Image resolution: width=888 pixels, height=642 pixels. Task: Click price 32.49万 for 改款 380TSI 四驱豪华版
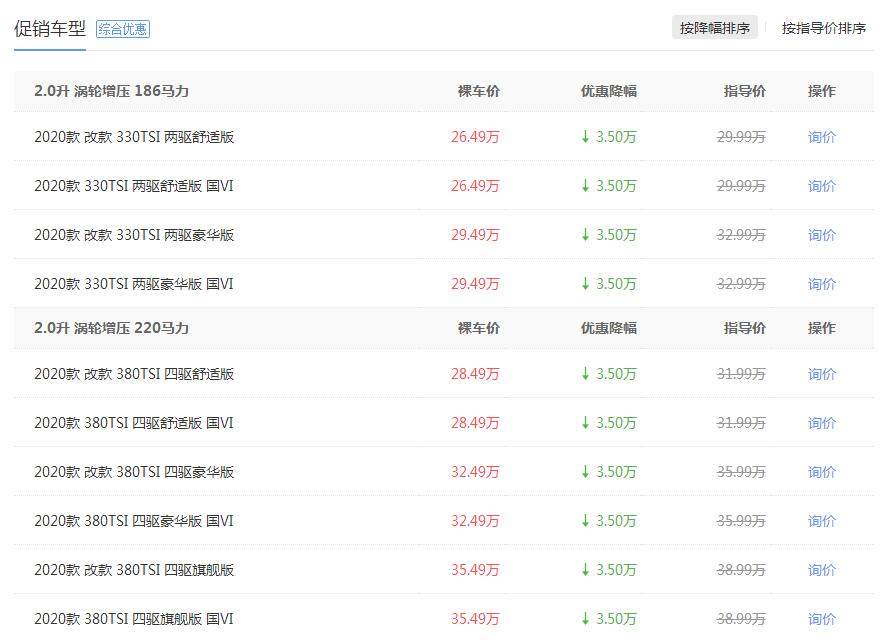pyautogui.click(x=475, y=472)
